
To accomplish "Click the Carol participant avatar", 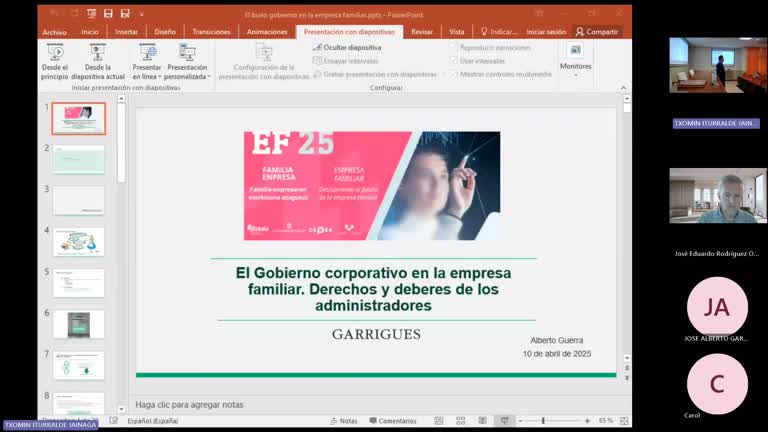I will 717,384.
